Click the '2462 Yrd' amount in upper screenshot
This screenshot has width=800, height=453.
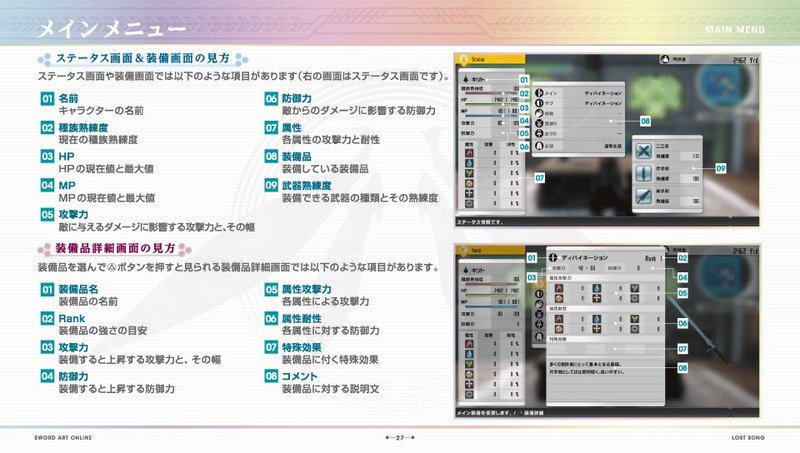745,60
